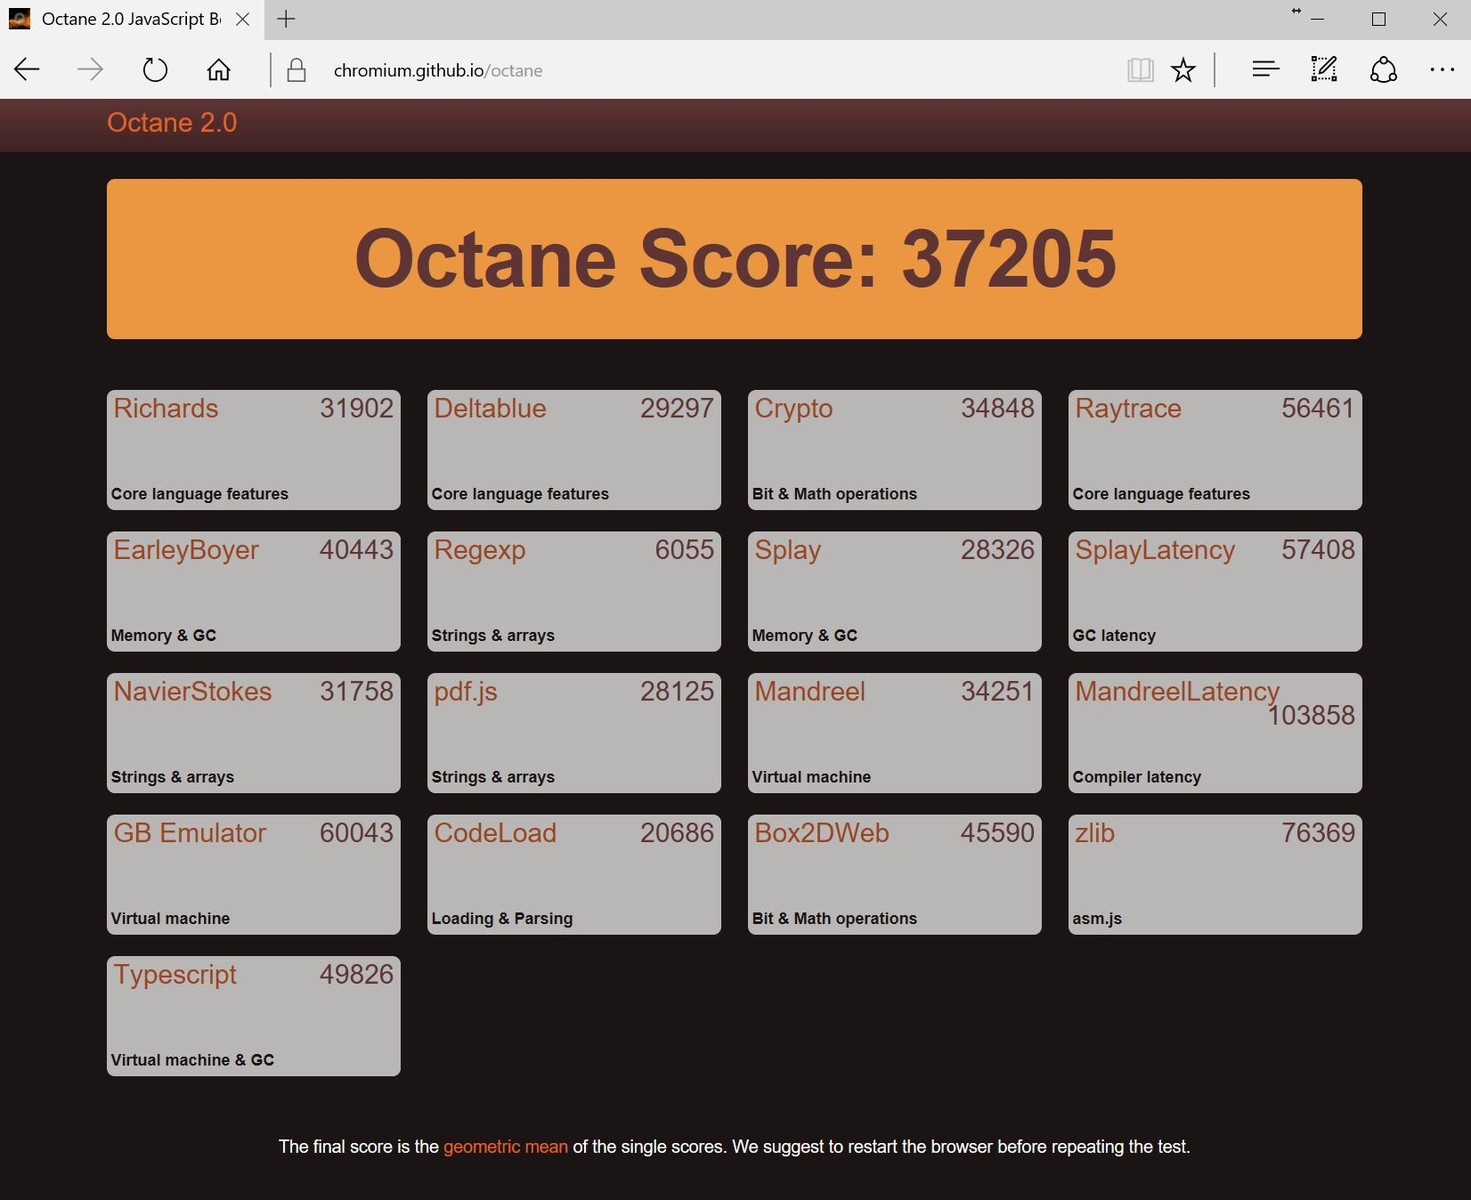Click the score value 6055
The image size is (1471, 1200).
click(x=685, y=550)
